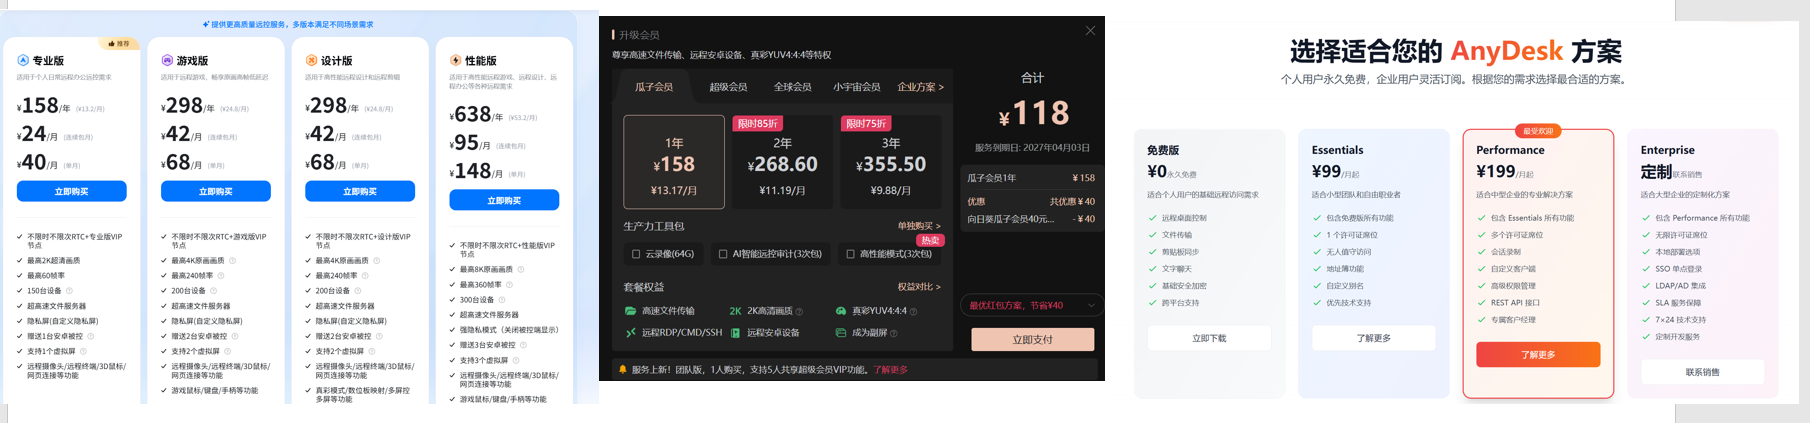Click the 真彩YUV4:4:4 icon
Screen dimensions: 1810x423
click(841, 311)
